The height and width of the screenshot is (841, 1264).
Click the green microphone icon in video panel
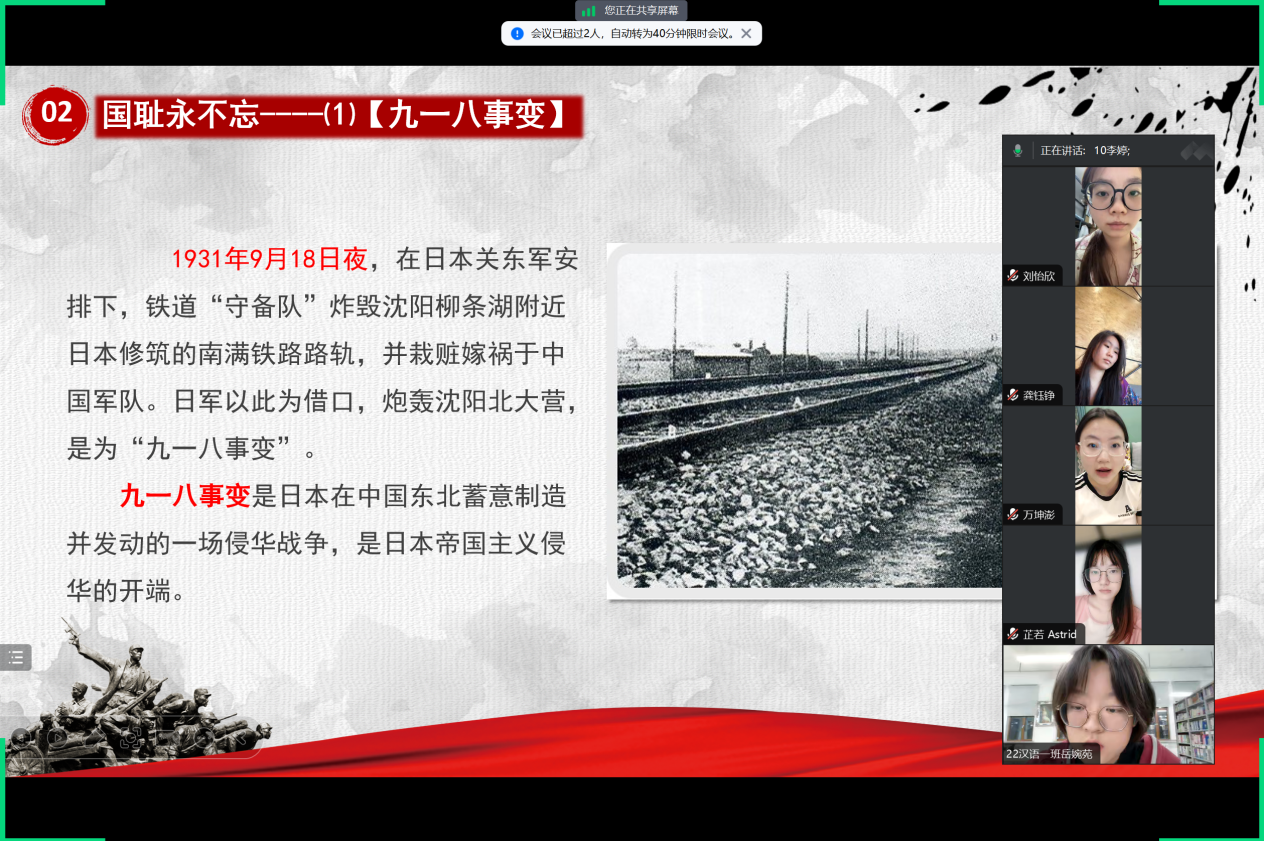(1018, 150)
